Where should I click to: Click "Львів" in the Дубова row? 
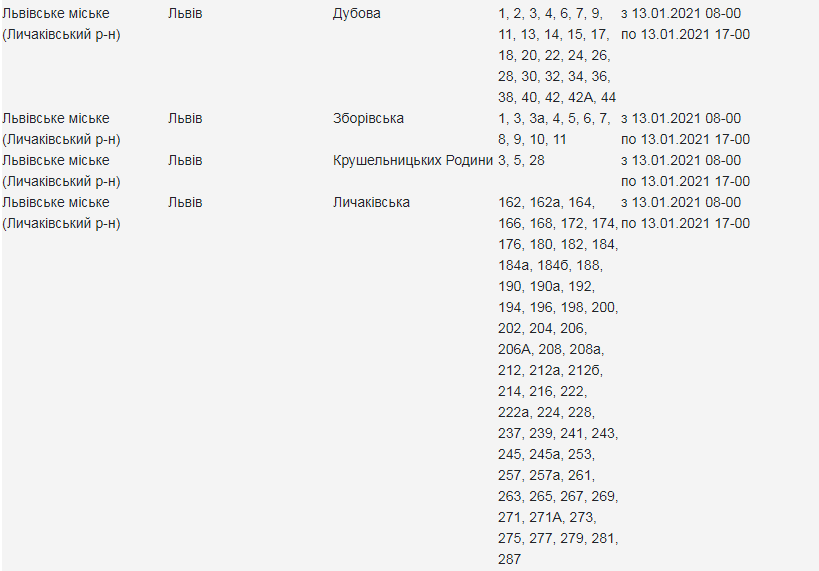185,14
